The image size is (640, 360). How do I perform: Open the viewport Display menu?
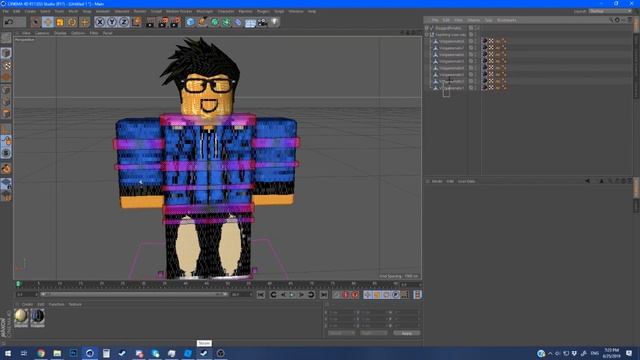point(60,33)
